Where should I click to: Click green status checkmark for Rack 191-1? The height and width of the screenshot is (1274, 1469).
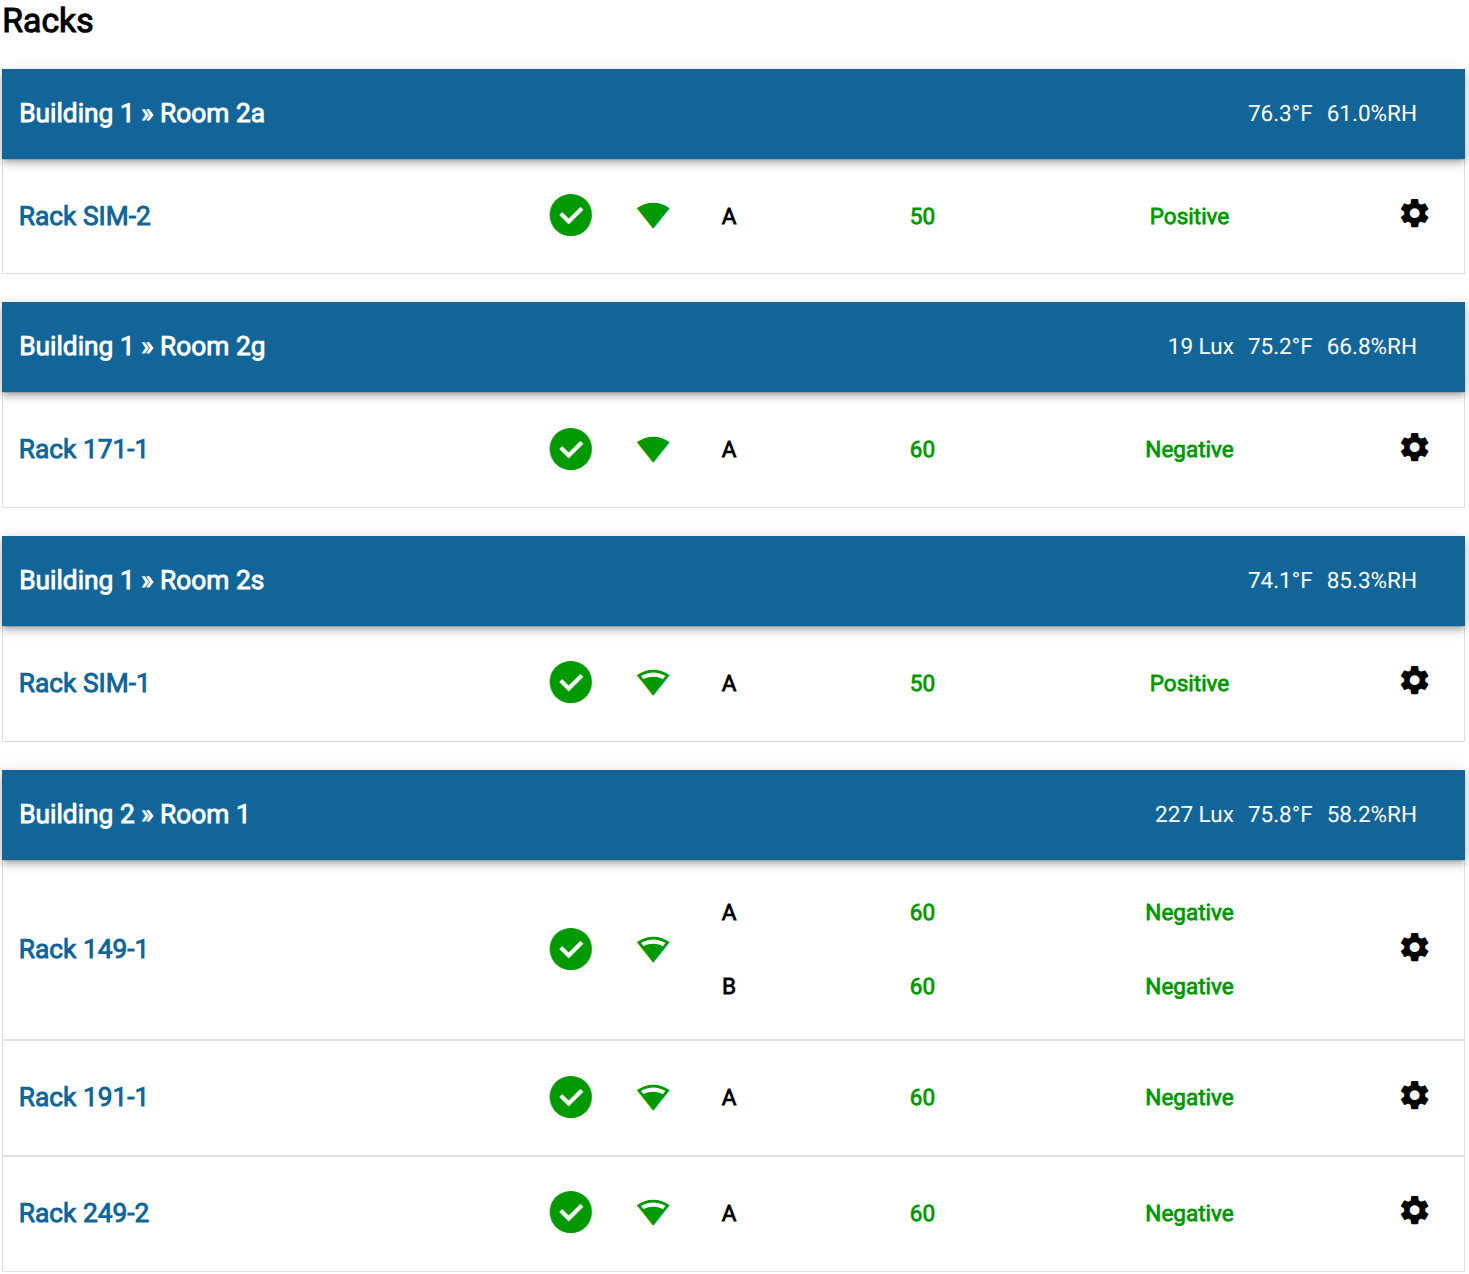tap(571, 1097)
